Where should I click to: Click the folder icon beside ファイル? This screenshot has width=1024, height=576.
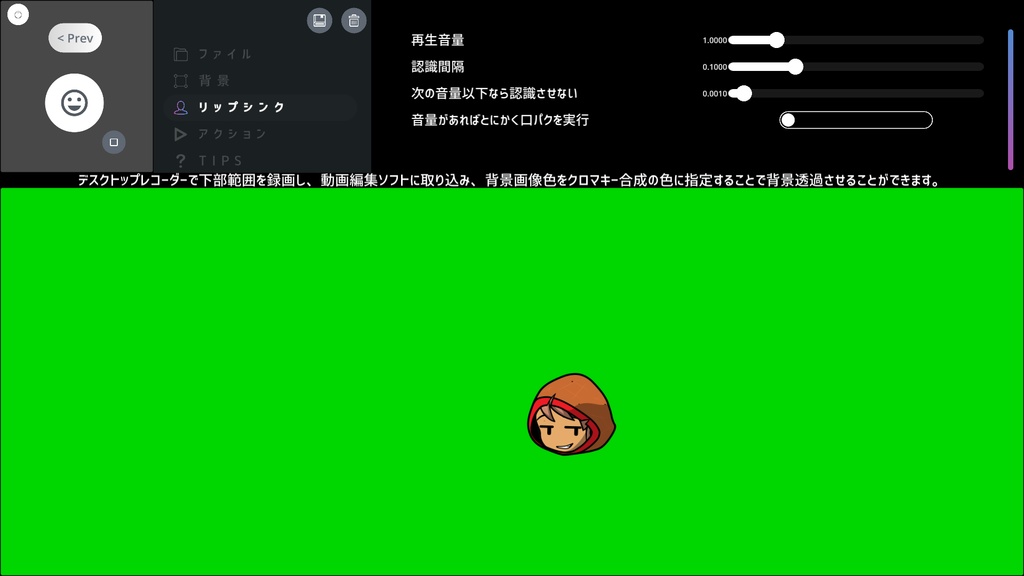181,54
